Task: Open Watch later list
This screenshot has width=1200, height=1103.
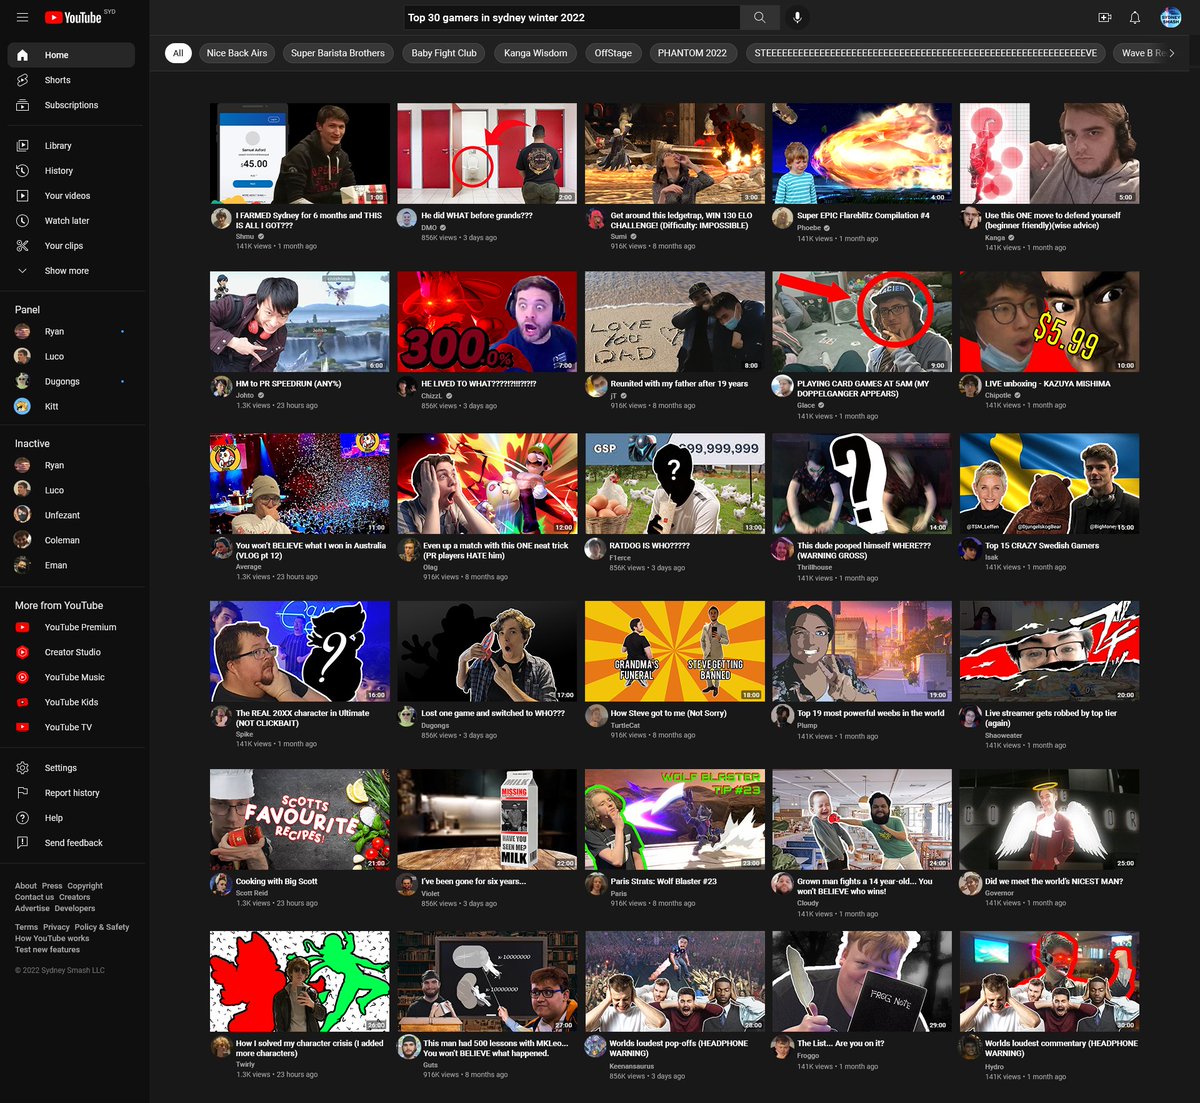Action: 71,221
